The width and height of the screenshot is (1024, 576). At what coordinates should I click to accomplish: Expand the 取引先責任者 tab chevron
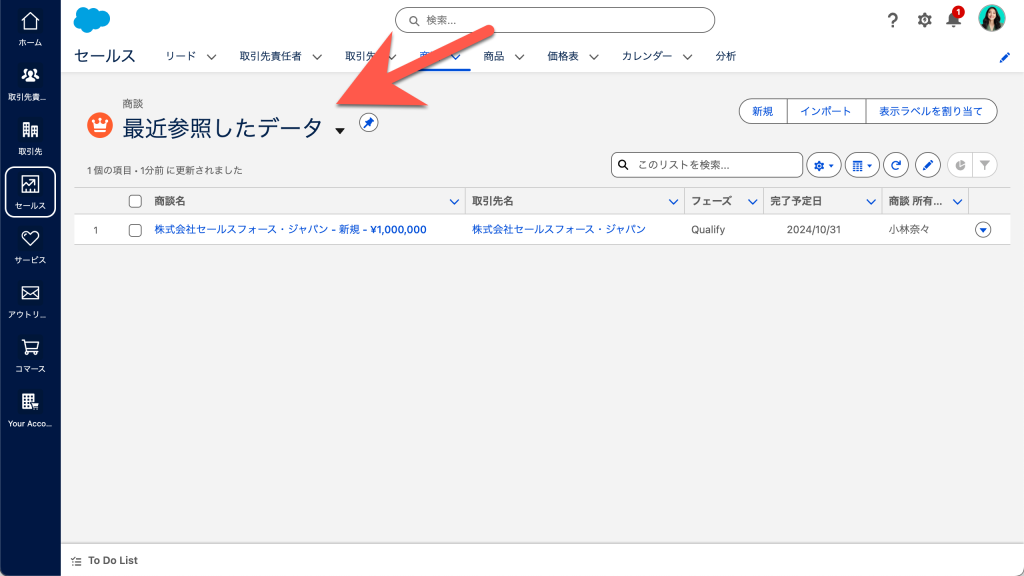[x=317, y=57]
